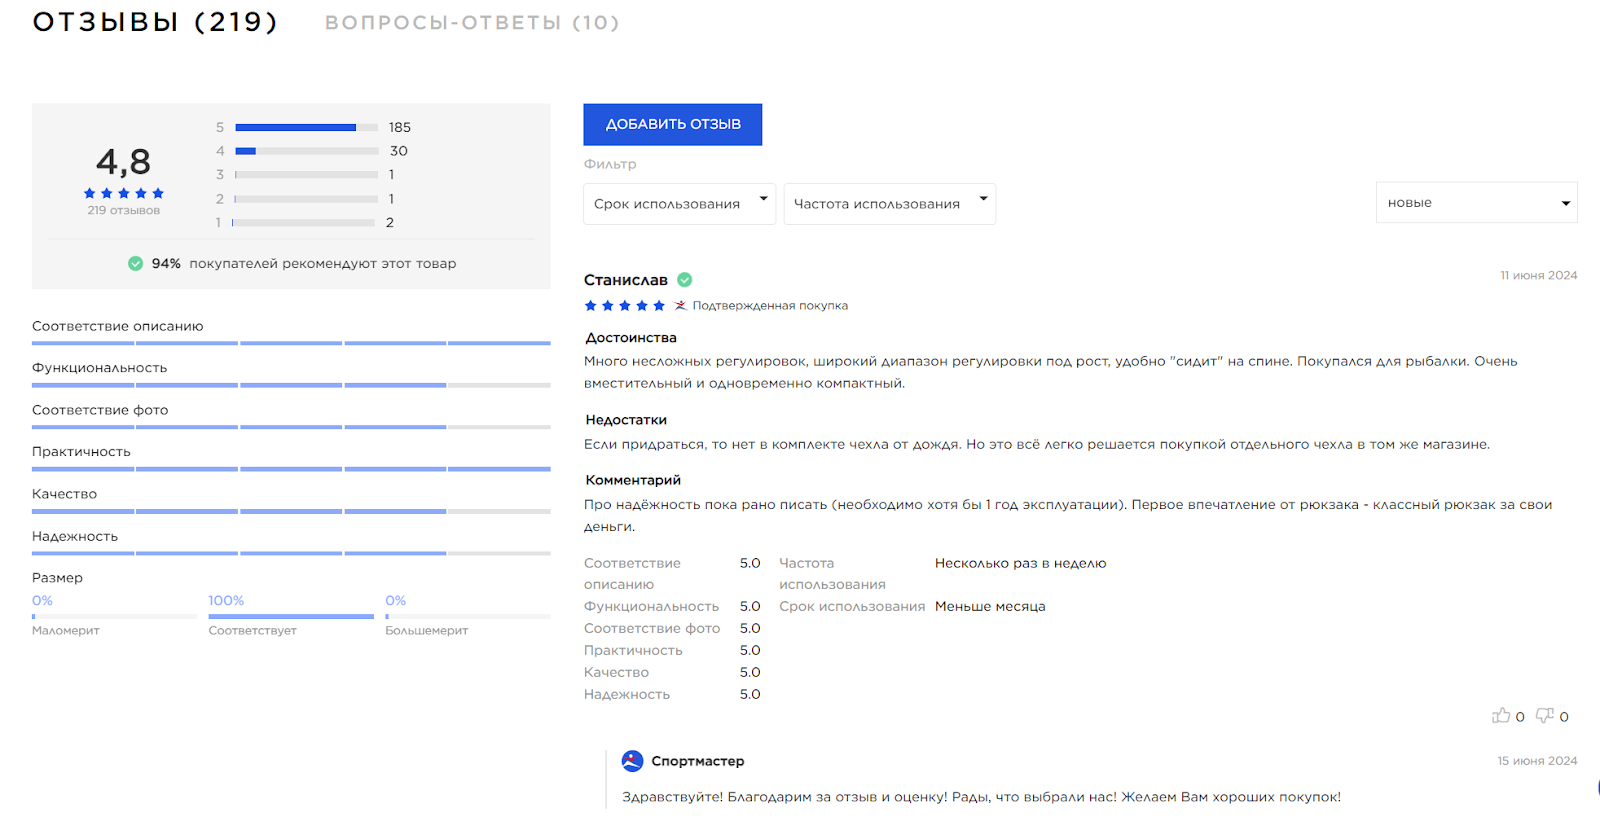Click the blue stars under 4,8 rating
1600x821 pixels.
(x=123, y=193)
